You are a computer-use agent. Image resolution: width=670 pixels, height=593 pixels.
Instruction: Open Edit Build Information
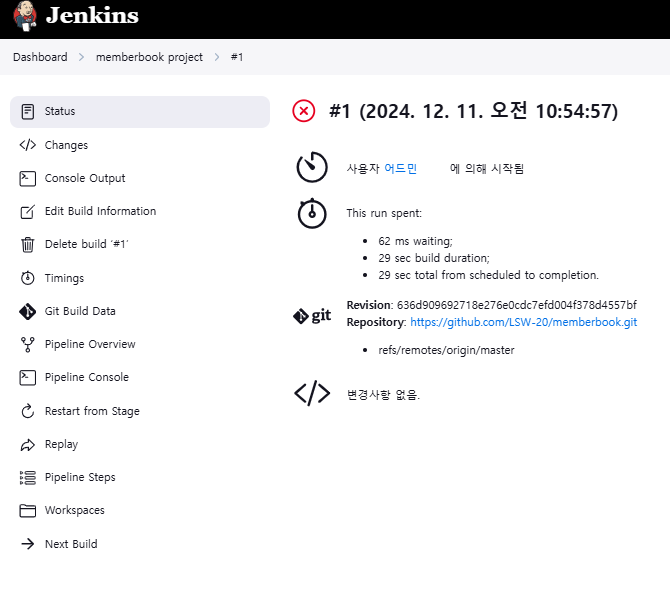coord(100,211)
